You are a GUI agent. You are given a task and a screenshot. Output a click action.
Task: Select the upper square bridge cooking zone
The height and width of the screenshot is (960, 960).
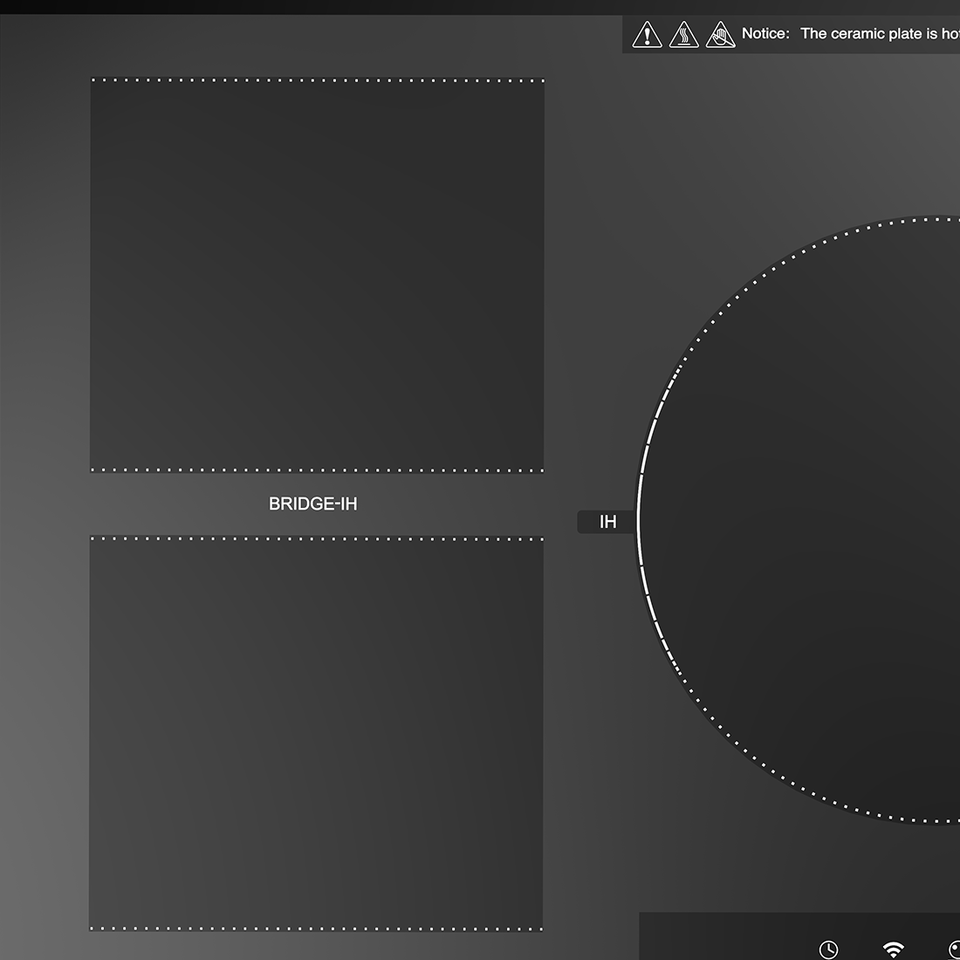pos(317,275)
